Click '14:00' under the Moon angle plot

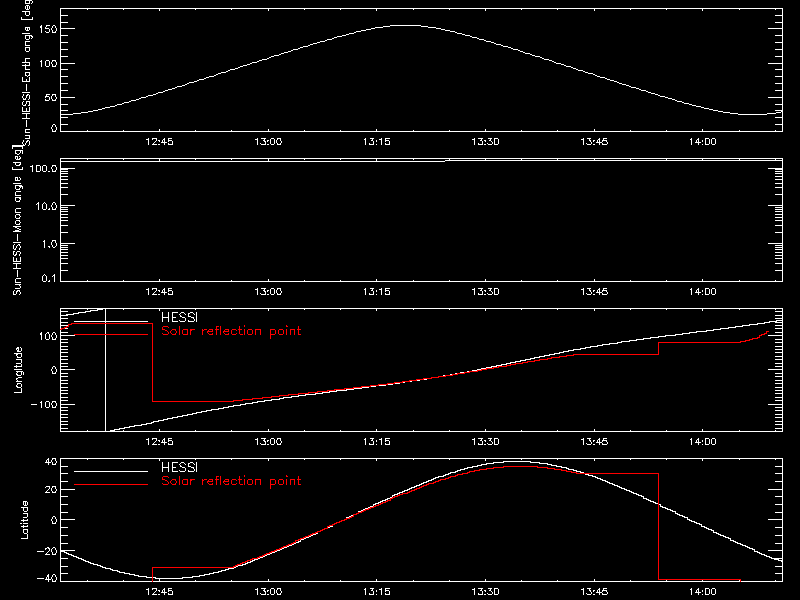[703, 292]
